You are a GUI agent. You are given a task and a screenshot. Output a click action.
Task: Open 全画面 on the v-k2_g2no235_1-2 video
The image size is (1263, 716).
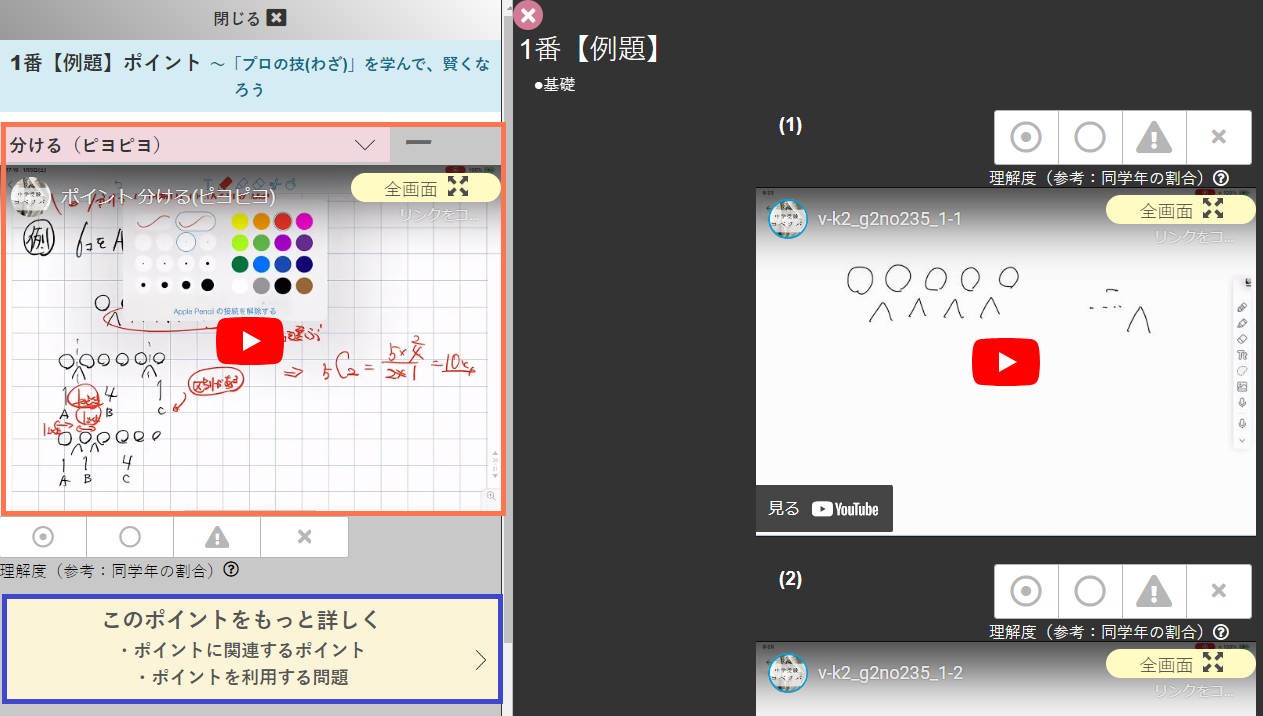1181,664
